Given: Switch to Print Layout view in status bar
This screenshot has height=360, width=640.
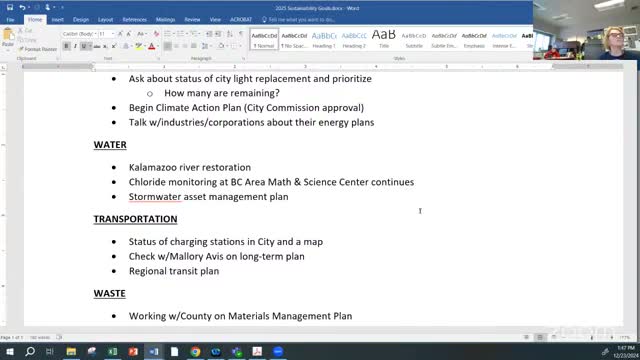Looking at the screenshot, I should 540,338.
